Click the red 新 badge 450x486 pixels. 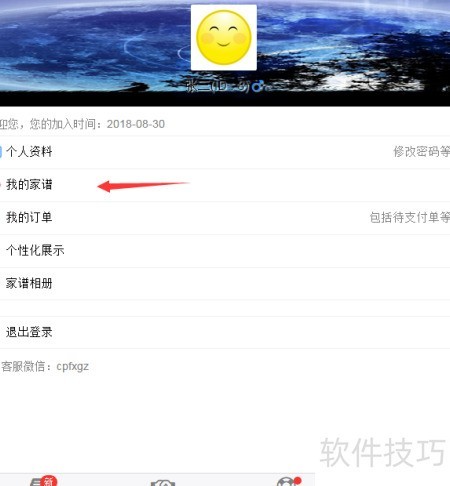49,481
